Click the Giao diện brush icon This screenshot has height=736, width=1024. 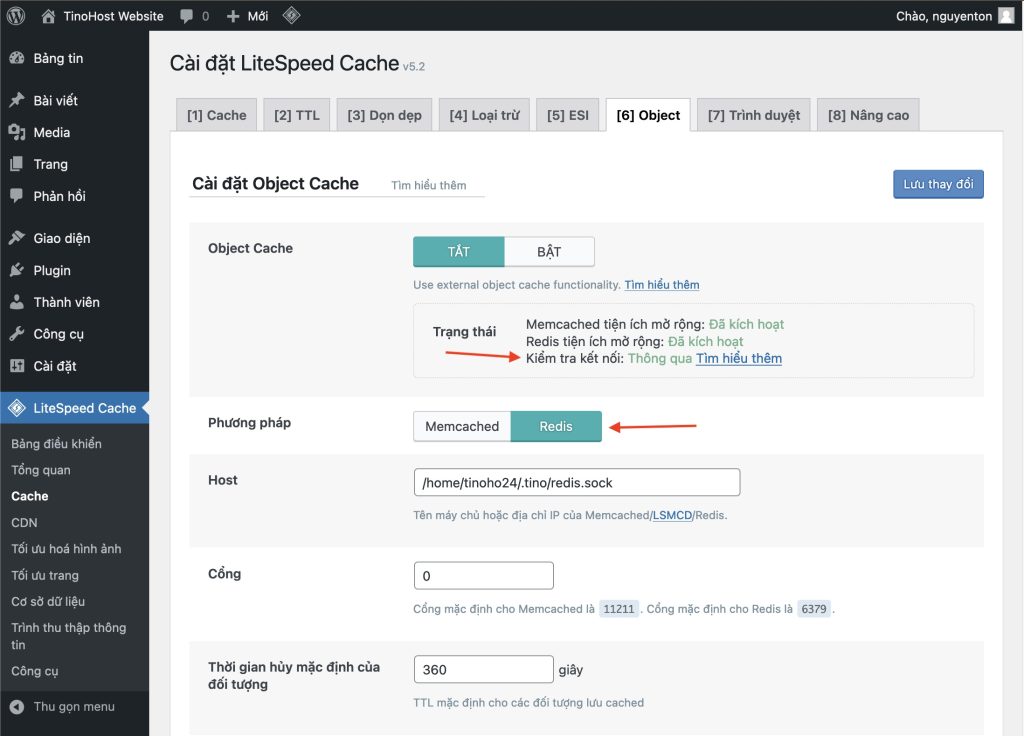(x=17, y=238)
